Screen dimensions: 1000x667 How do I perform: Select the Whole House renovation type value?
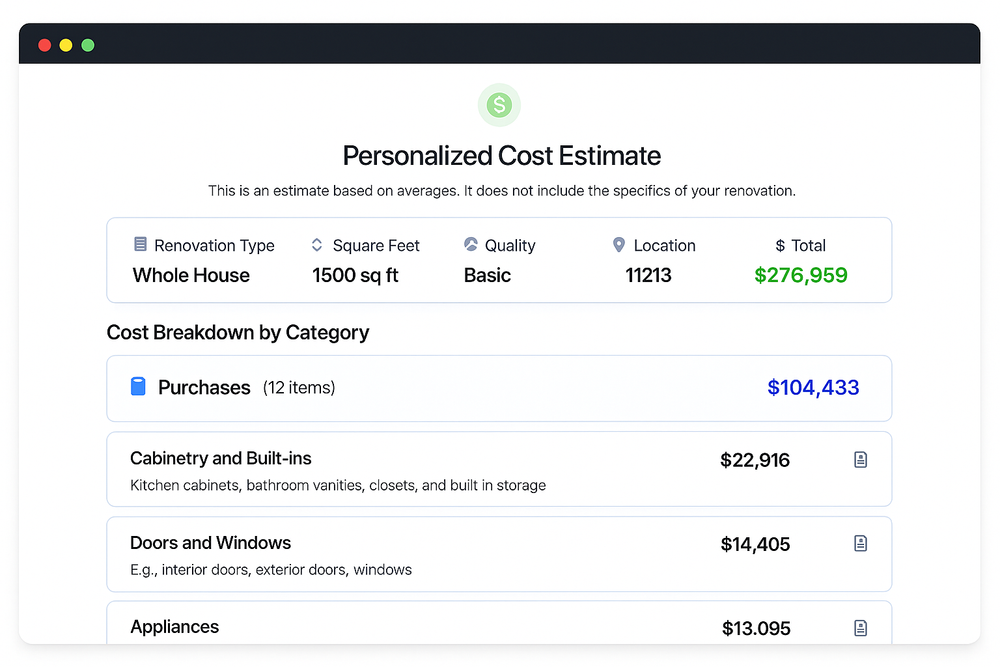coord(191,275)
